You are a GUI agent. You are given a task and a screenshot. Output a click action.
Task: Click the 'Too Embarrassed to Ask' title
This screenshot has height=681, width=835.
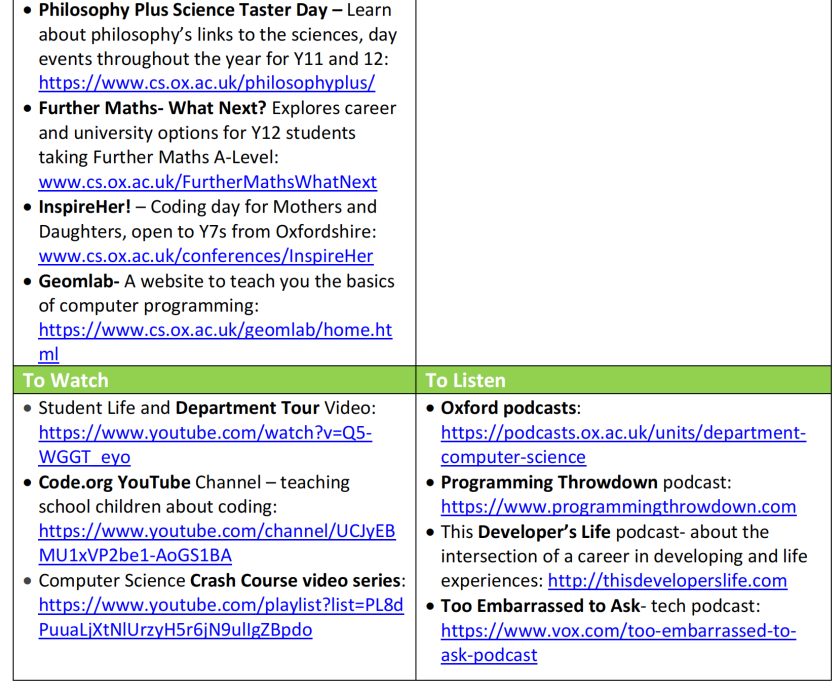tap(541, 606)
